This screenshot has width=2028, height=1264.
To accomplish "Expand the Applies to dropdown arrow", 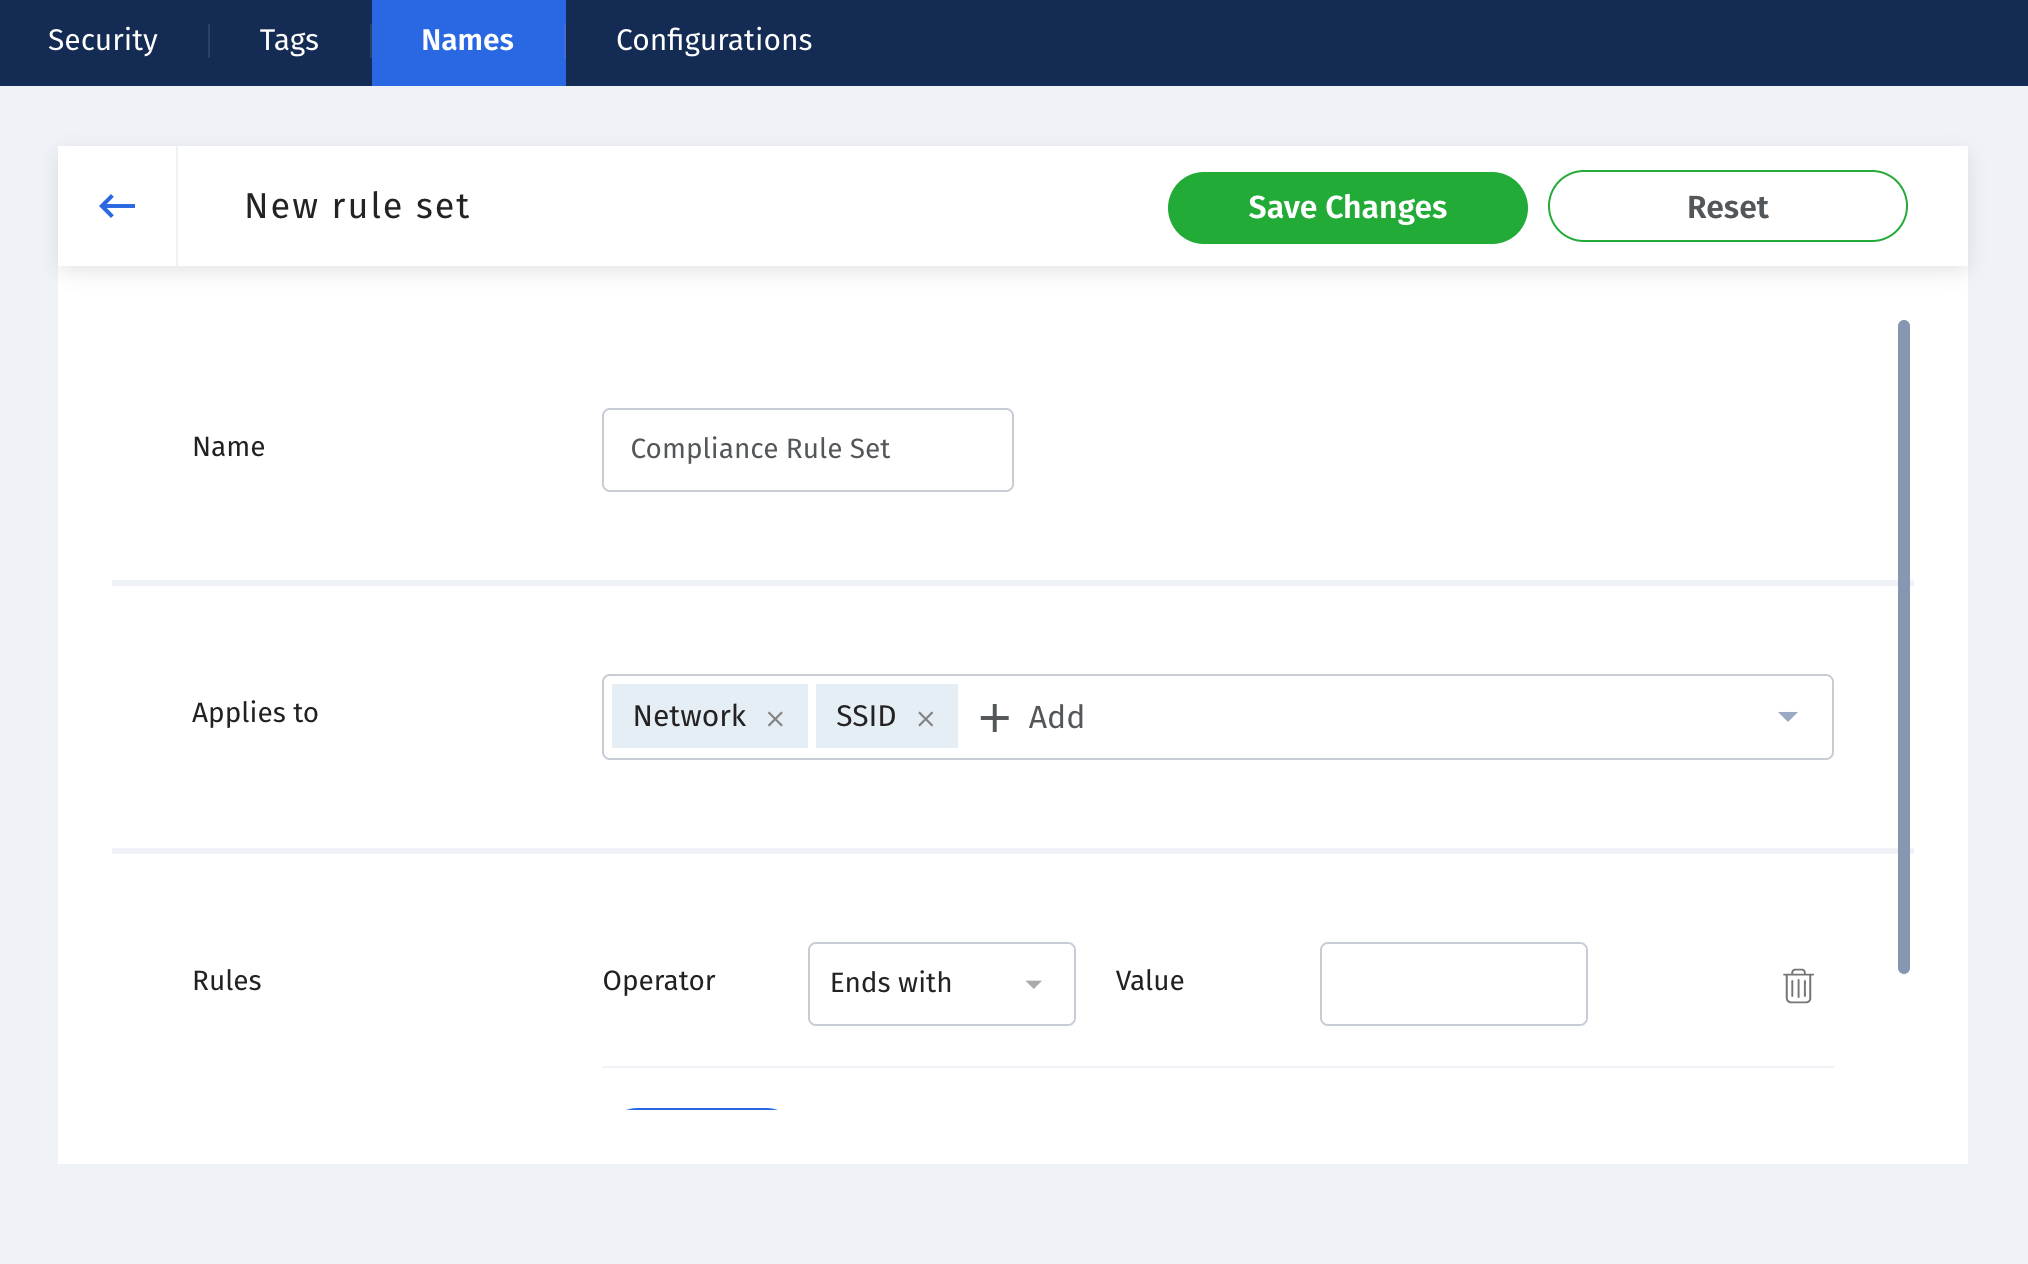I will 1788,716.
